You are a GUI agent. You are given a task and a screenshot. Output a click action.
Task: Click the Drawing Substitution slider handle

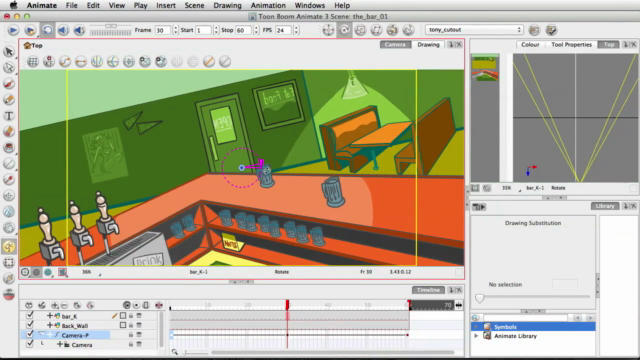(x=480, y=298)
